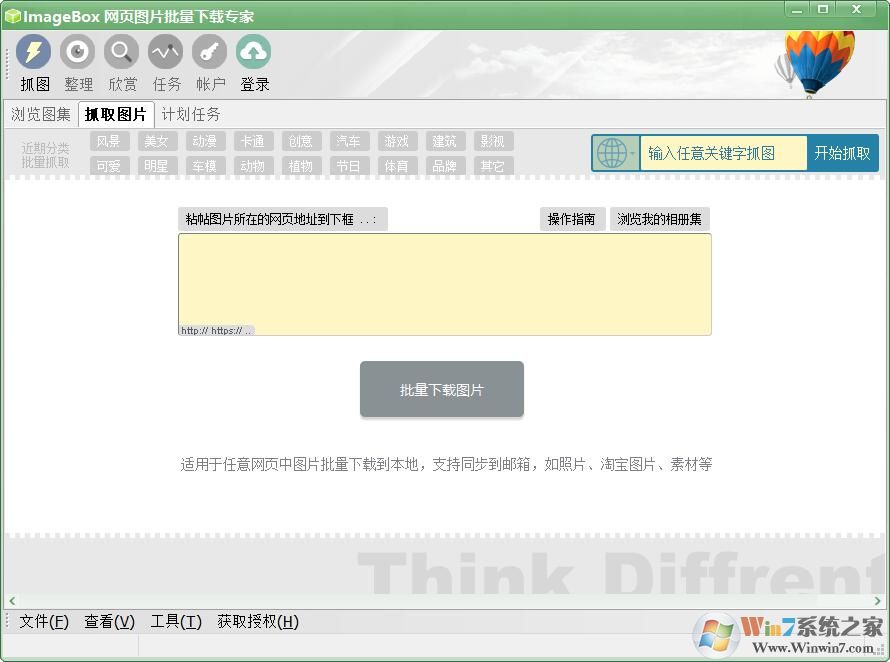
Task: Open the 查看(V) menu
Action: 110,622
